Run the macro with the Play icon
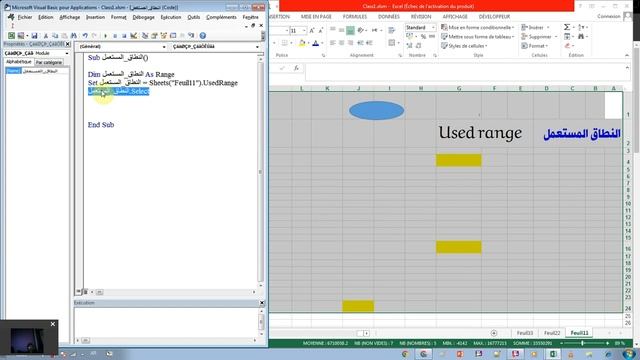 coord(105,36)
